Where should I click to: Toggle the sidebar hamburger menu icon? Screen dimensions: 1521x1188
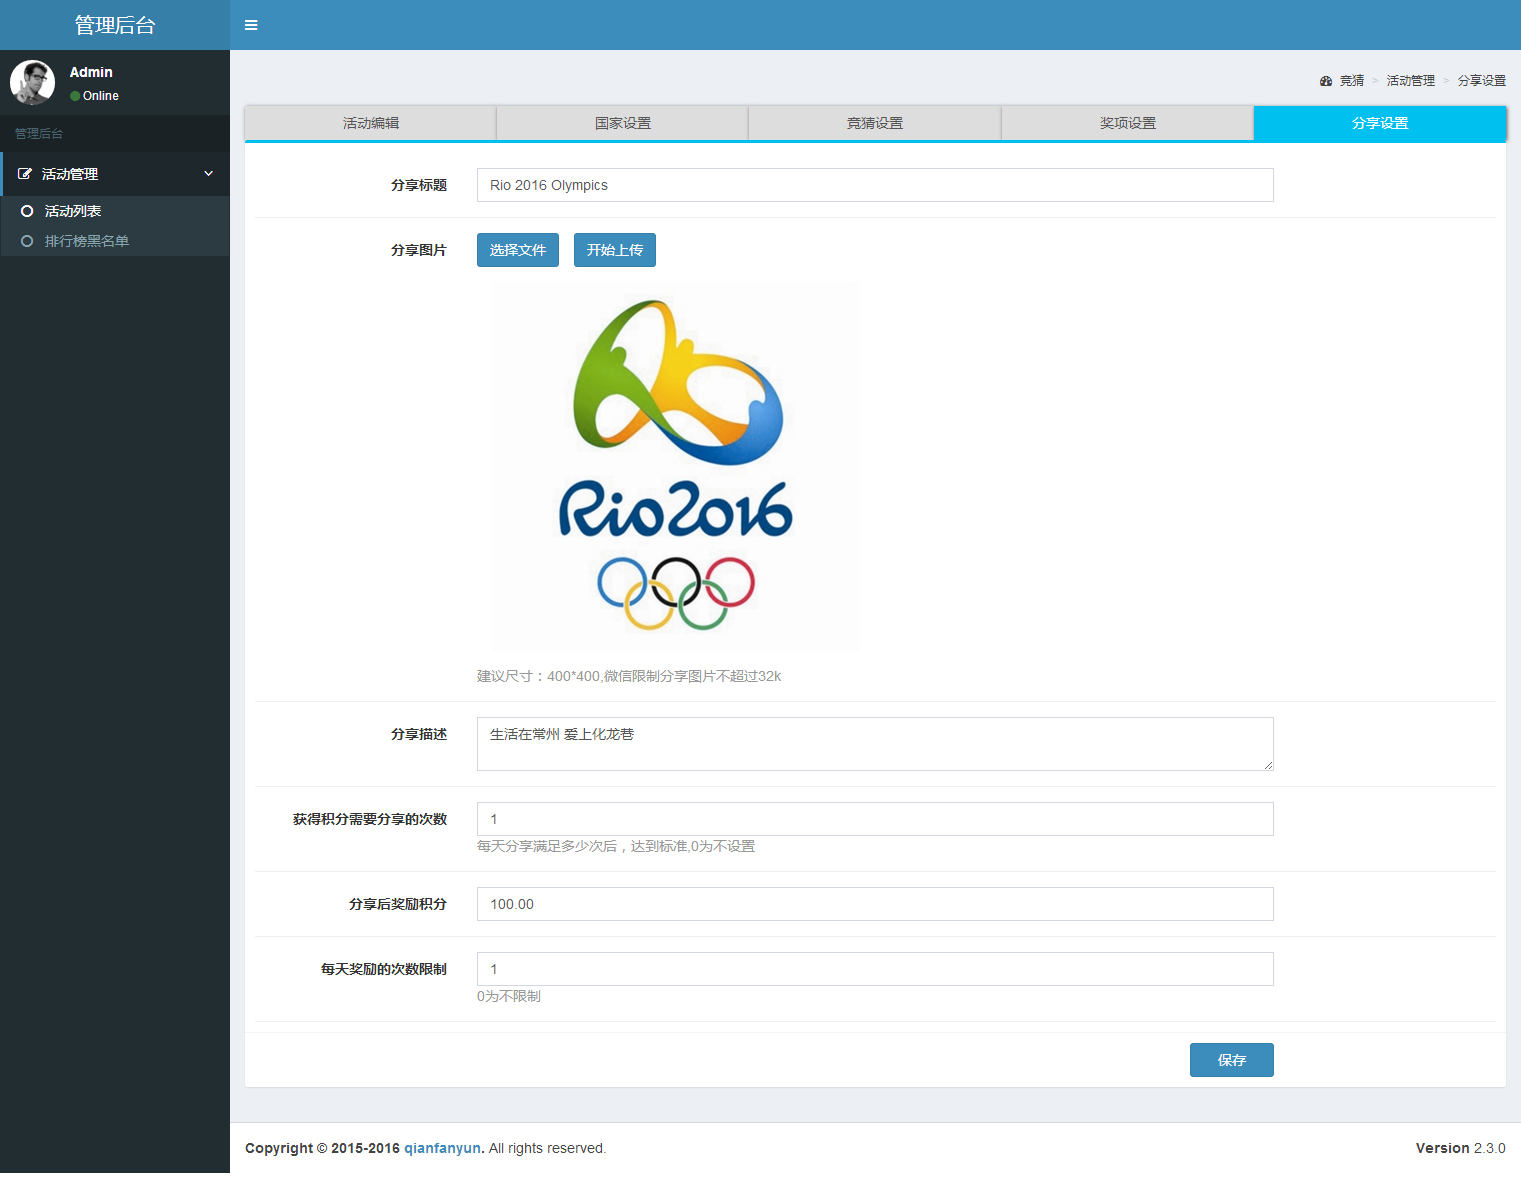(x=251, y=25)
